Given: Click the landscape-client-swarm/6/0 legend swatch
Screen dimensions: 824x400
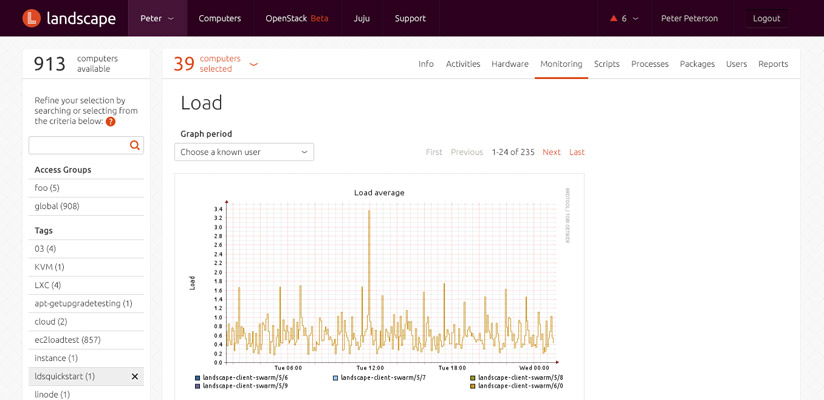Looking at the screenshot, I should (473, 386).
